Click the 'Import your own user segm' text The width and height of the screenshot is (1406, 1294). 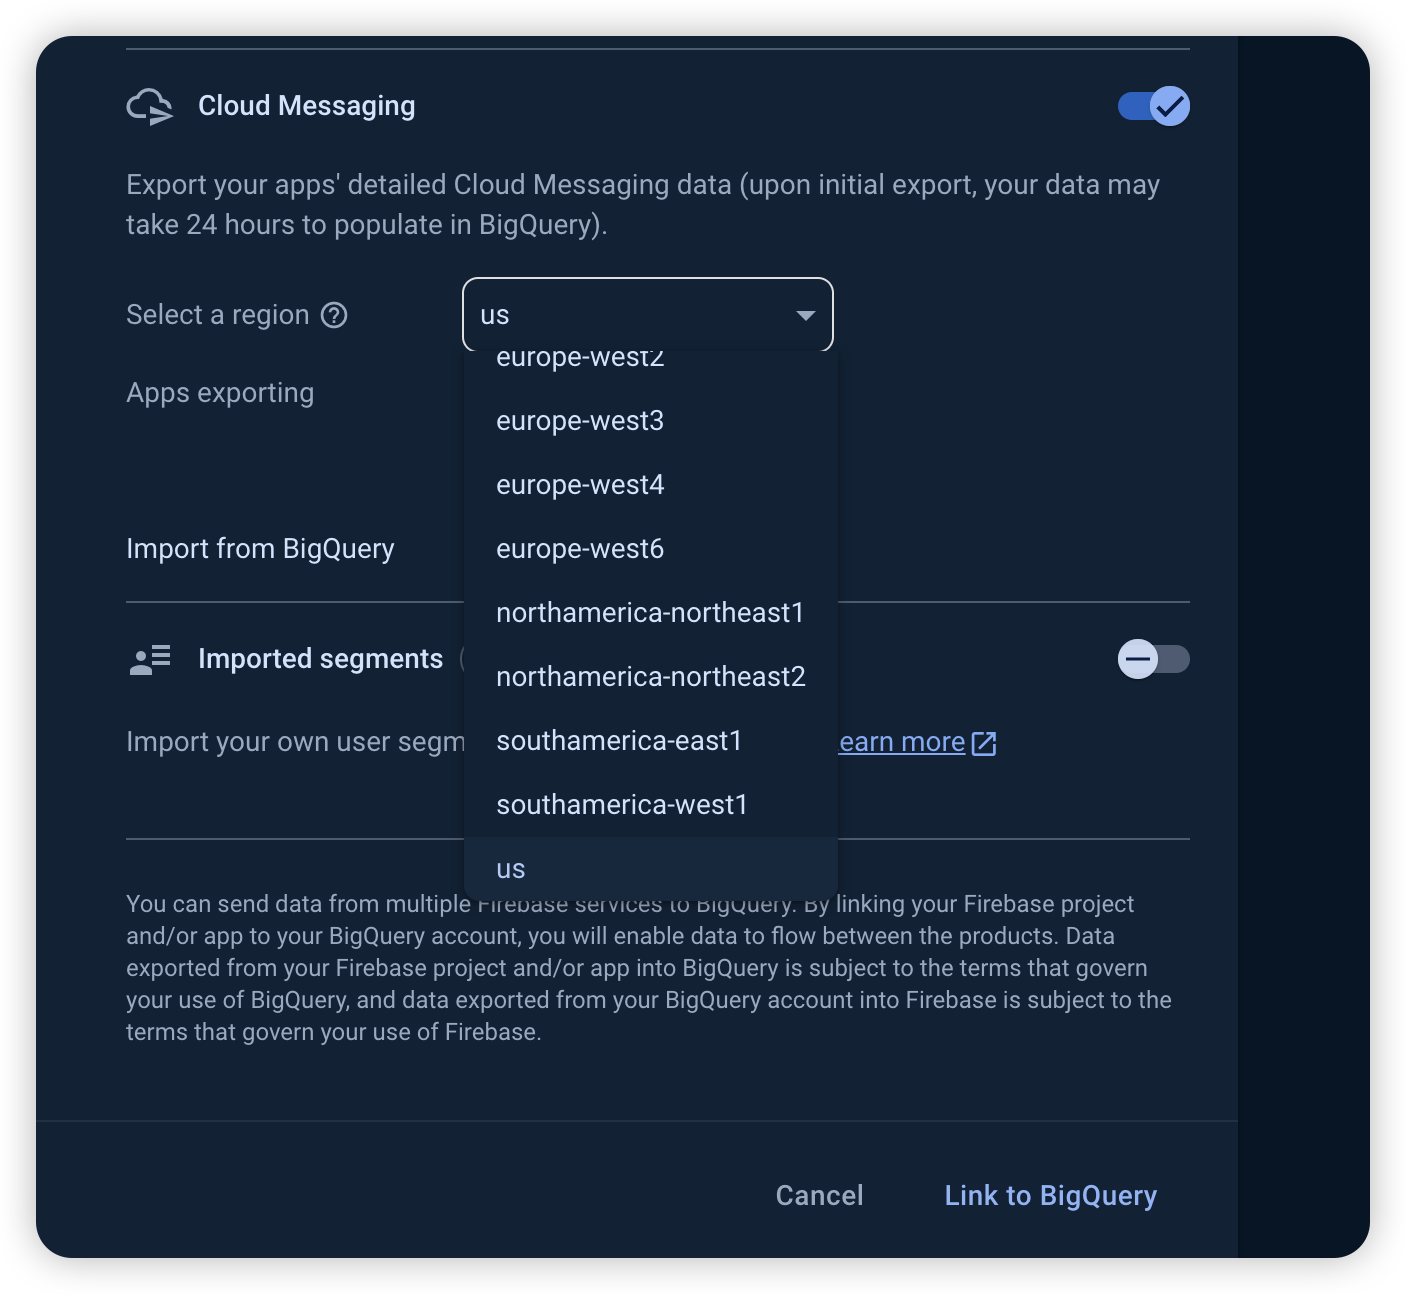(x=295, y=742)
